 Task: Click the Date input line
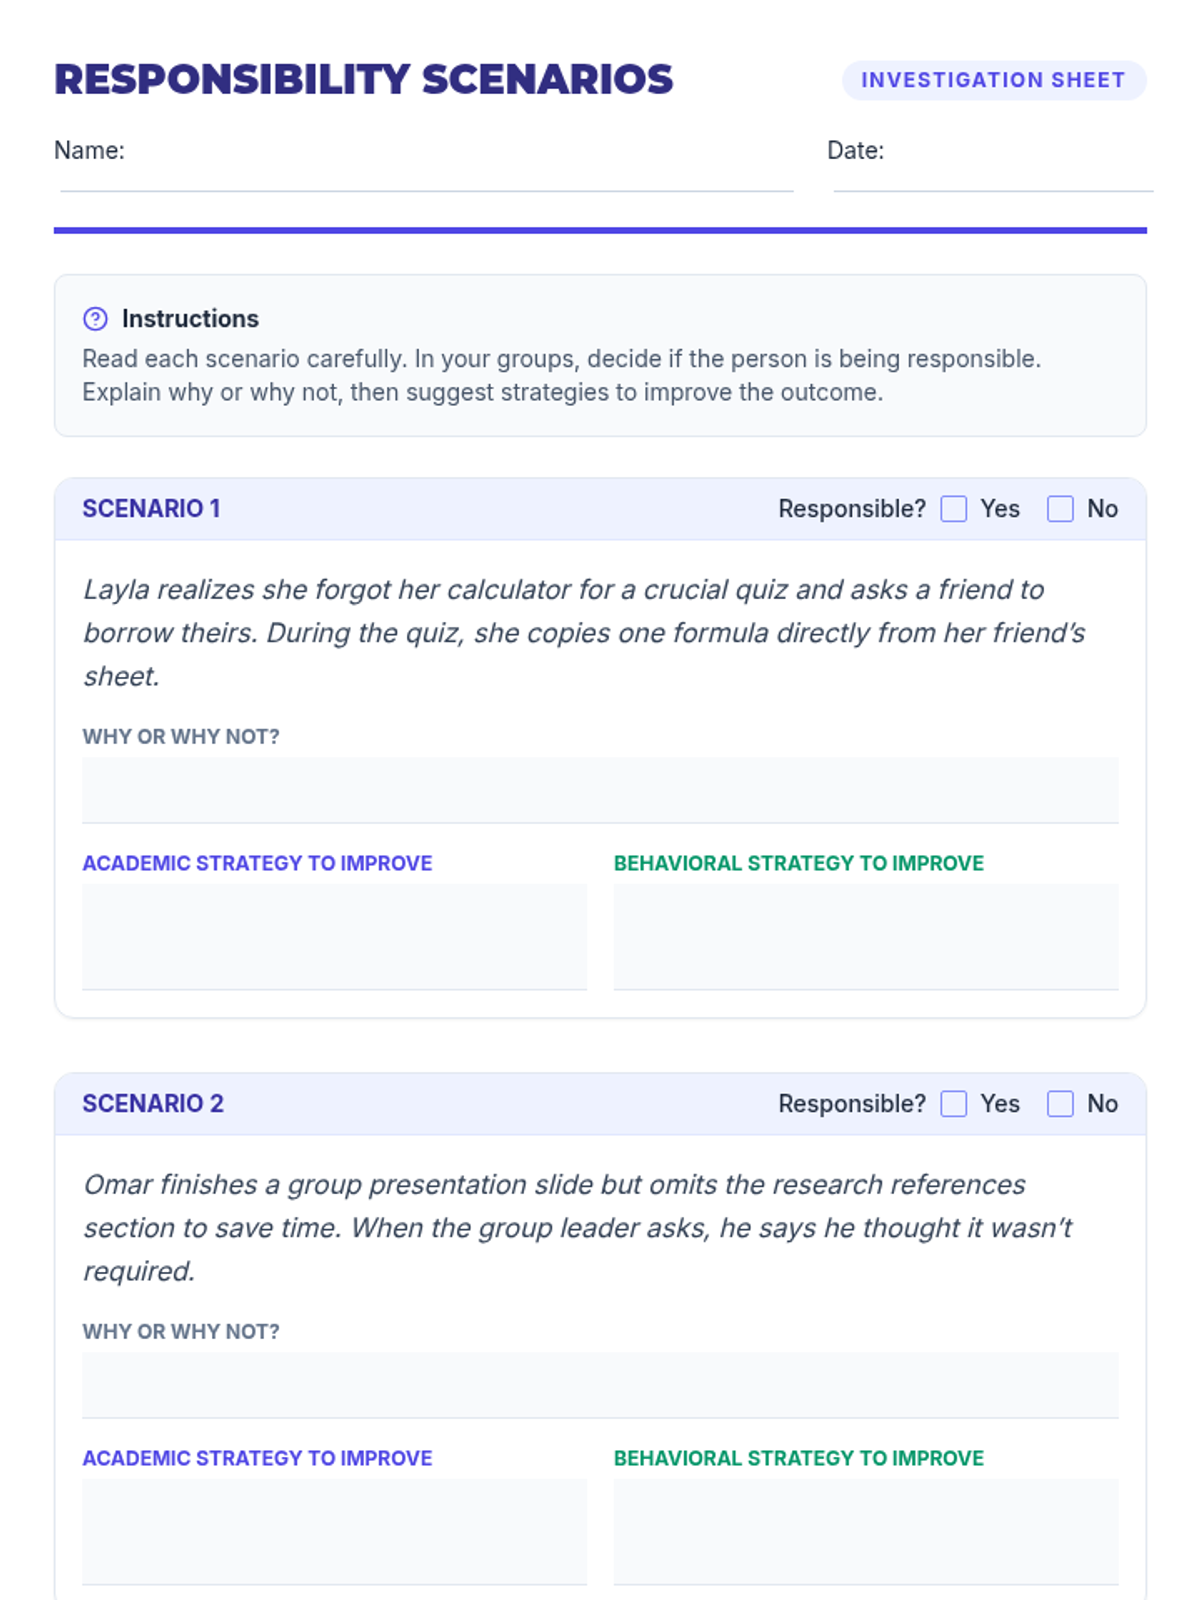pos(992,172)
